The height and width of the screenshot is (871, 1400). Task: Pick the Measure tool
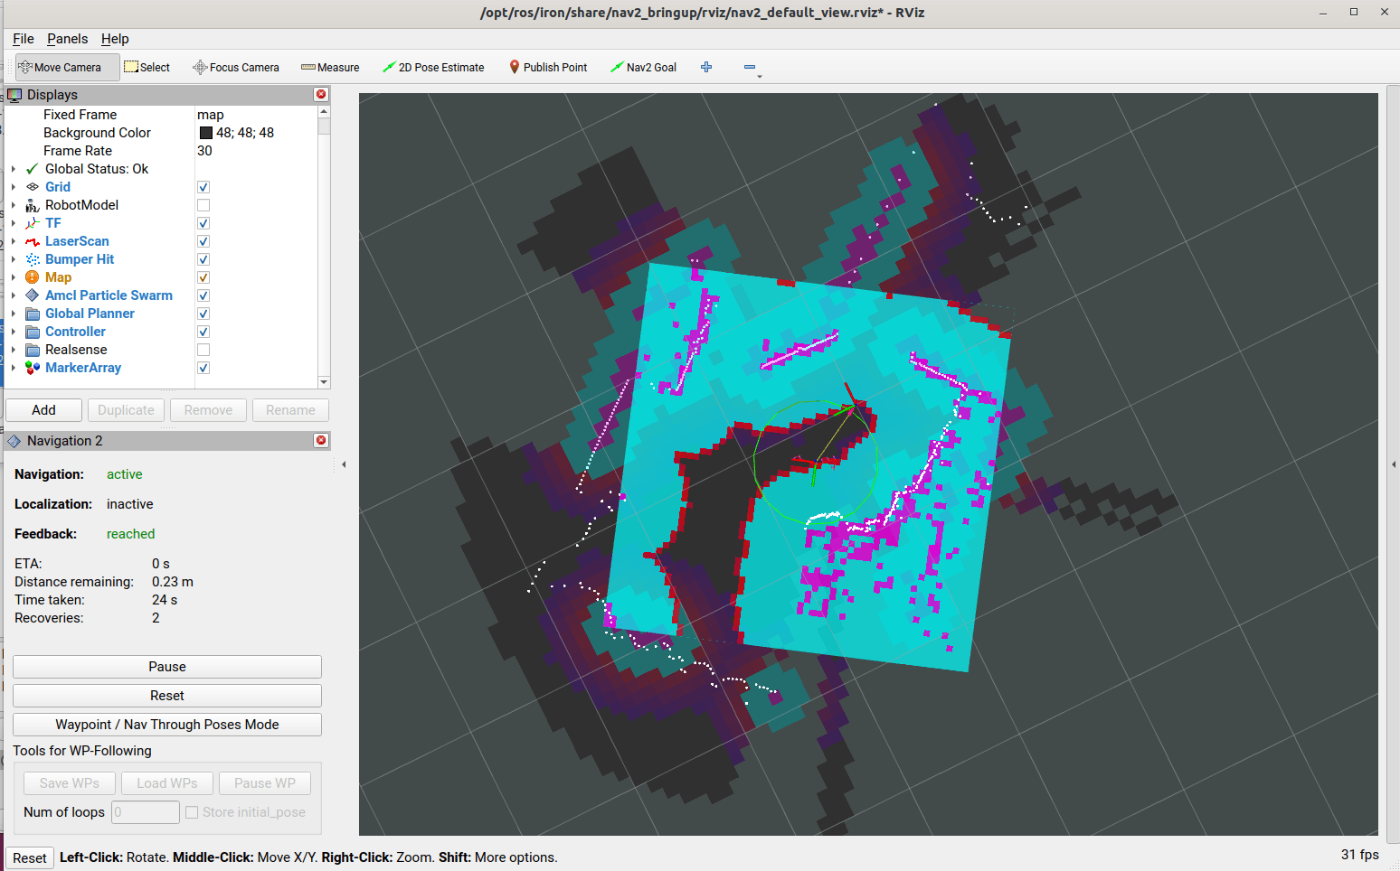coord(330,67)
